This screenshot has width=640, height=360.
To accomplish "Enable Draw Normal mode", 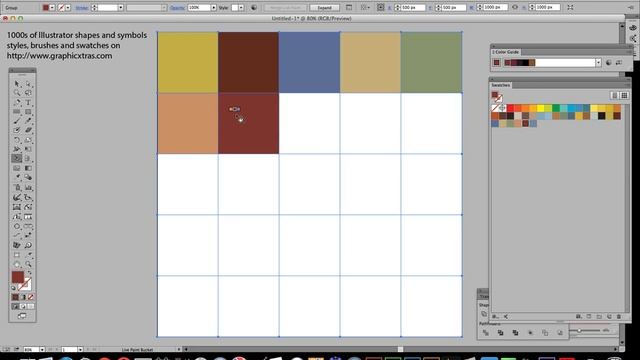I will (16, 306).
